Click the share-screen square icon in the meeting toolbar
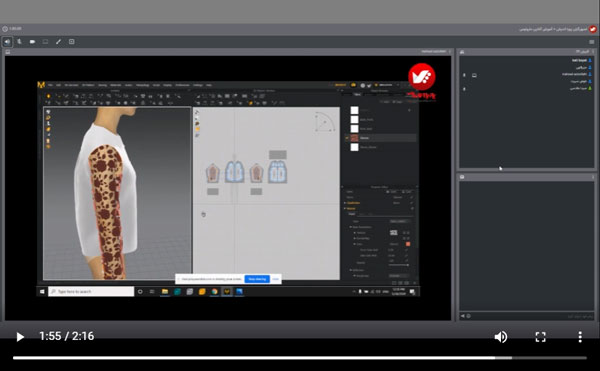This screenshot has width=600, height=371. click(72, 41)
